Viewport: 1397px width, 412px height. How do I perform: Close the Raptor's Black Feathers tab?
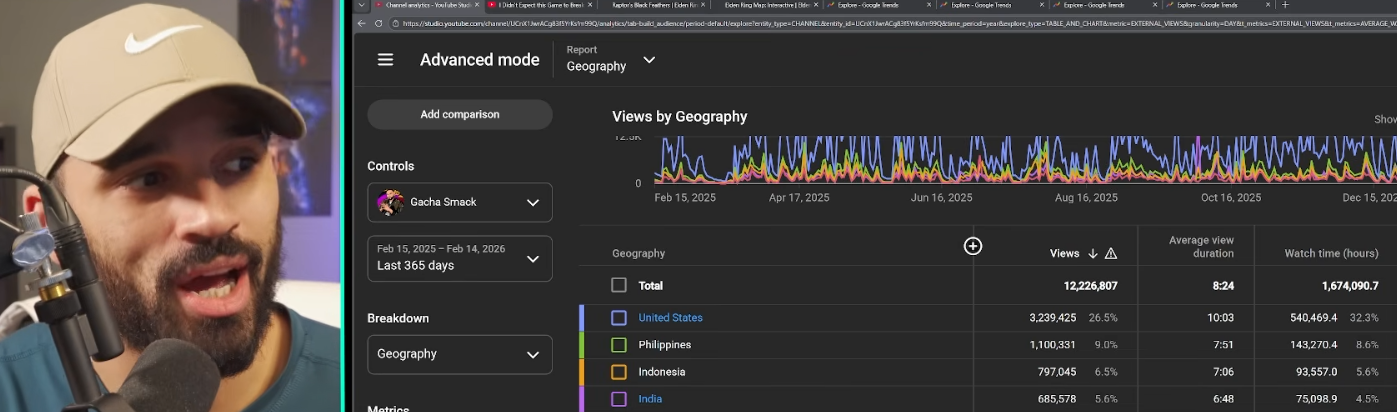tap(703, 5)
